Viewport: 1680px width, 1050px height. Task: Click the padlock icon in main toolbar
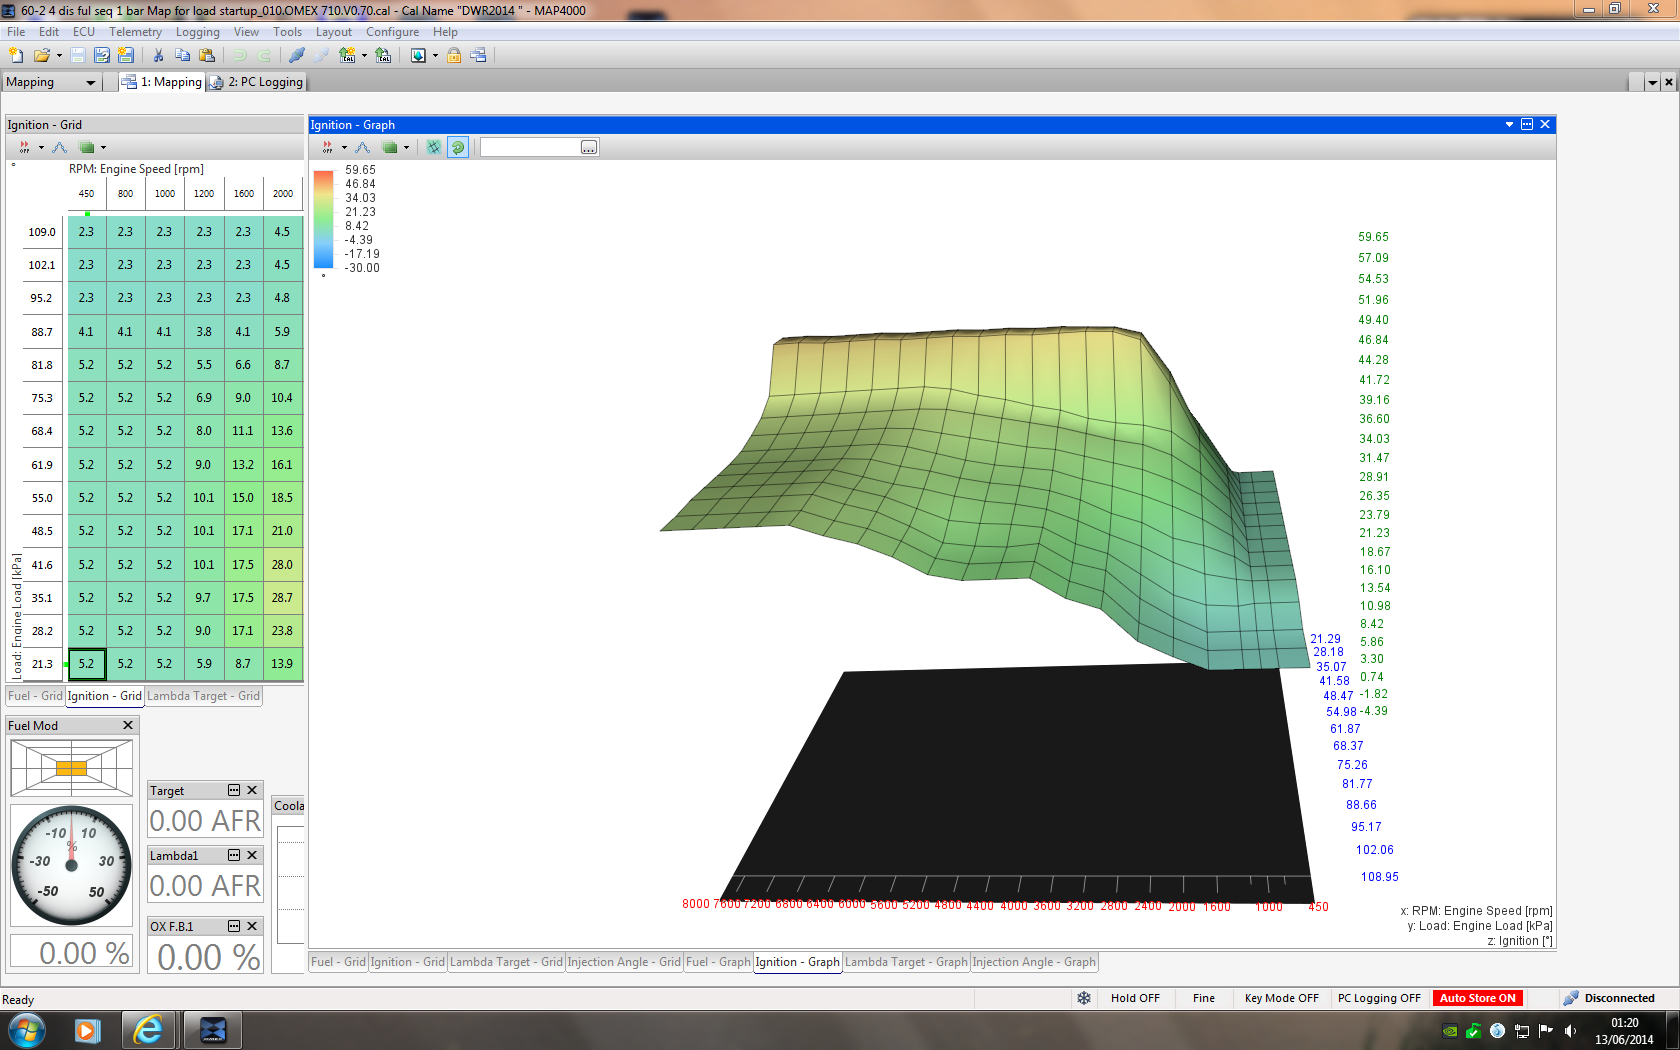[454, 55]
